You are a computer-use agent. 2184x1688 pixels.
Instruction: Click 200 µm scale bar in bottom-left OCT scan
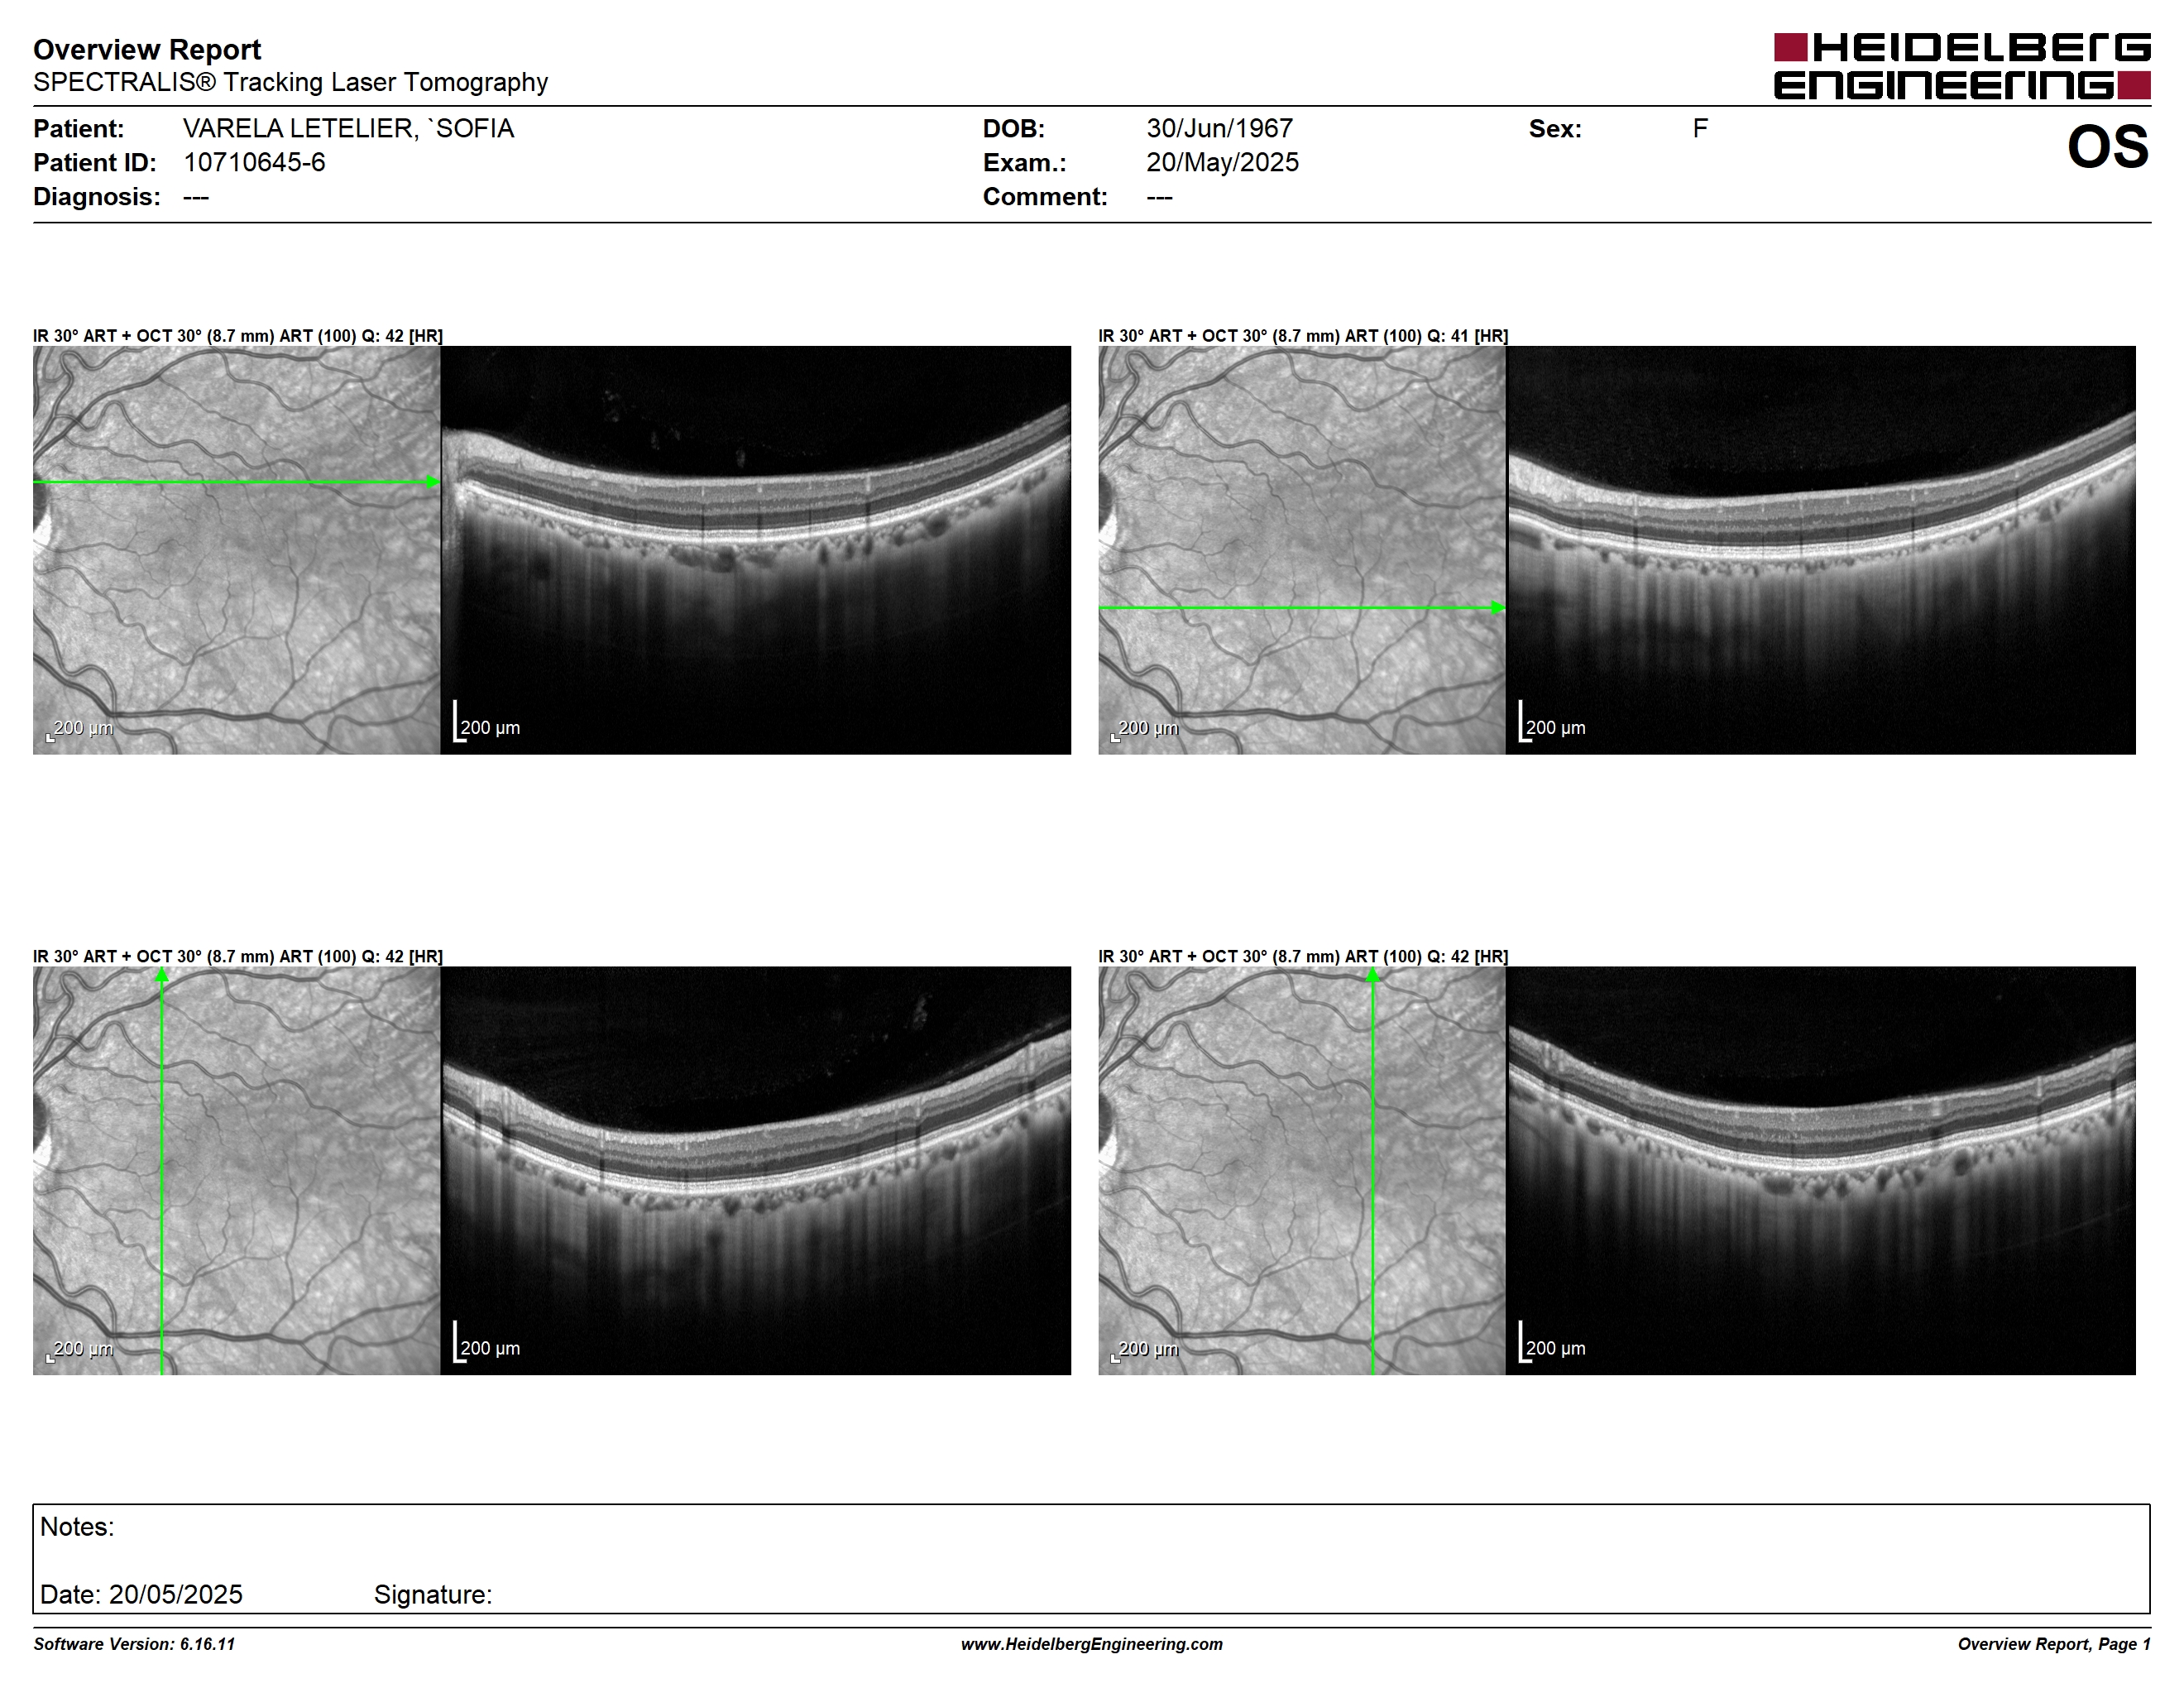coord(487,1342)
